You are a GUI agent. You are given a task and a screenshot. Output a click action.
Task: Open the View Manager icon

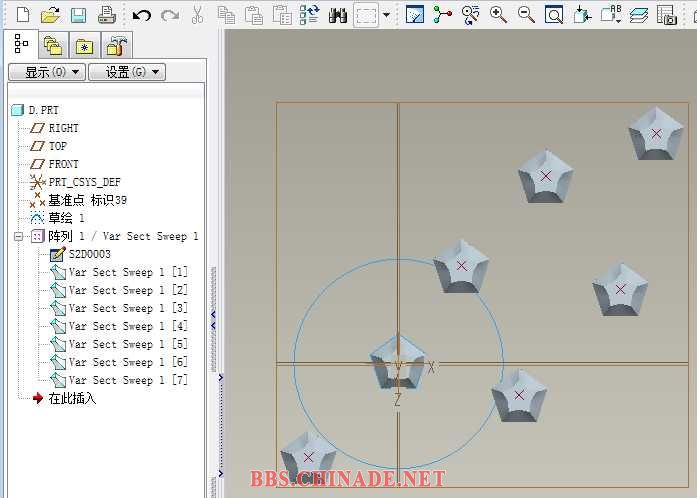[667, 15]
